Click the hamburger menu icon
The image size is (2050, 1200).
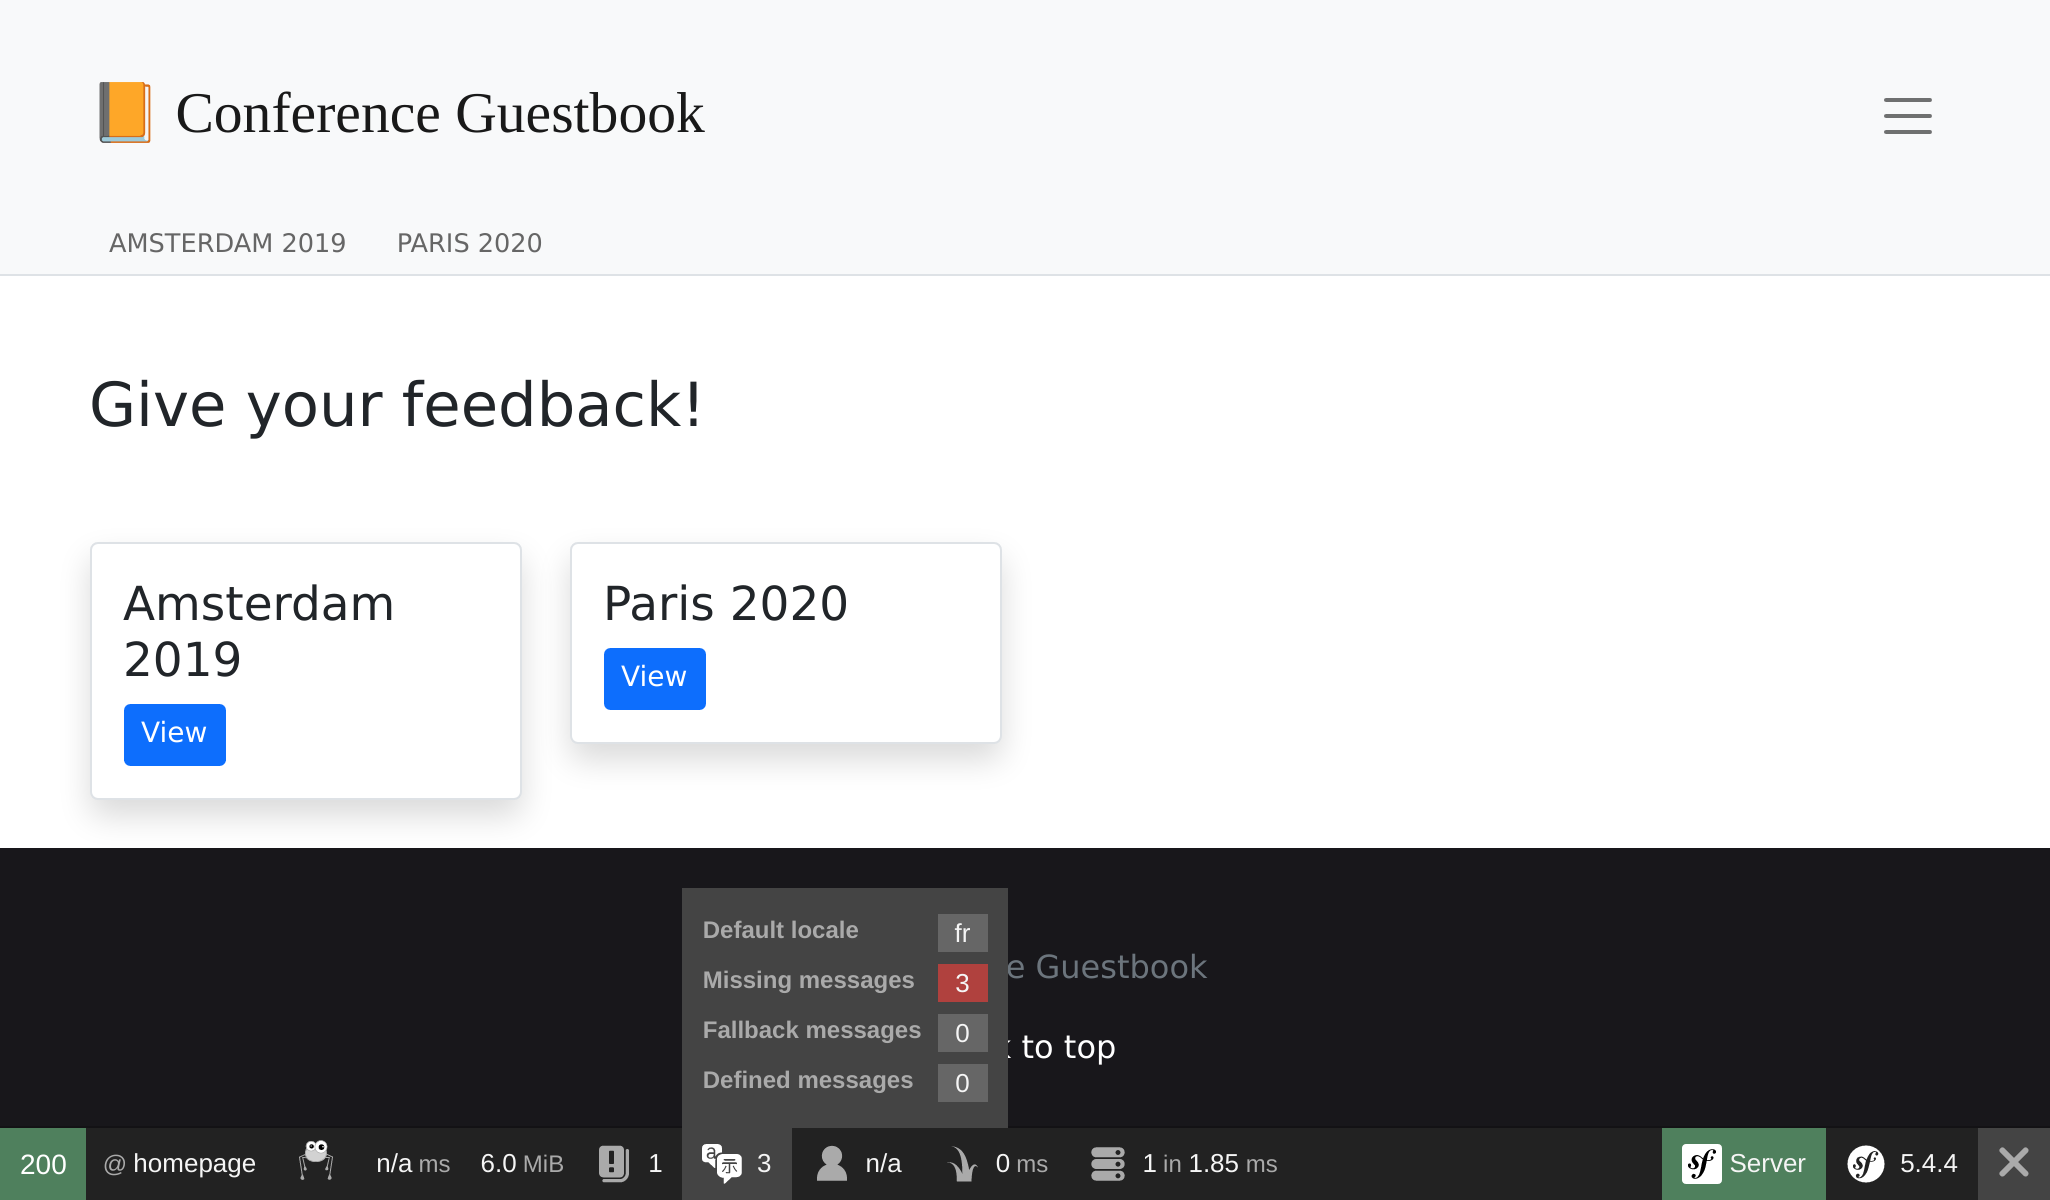coord(1909,114)
